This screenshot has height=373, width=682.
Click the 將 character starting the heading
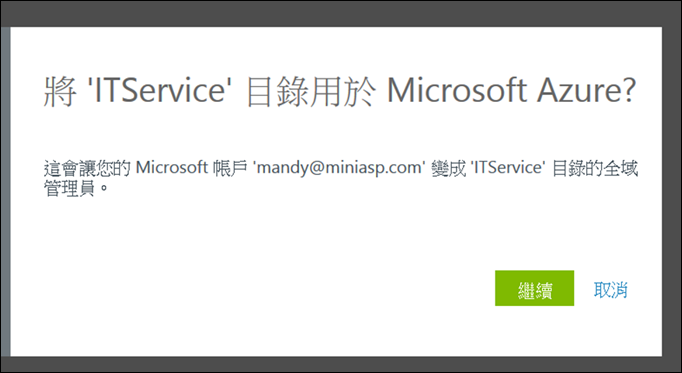[x=61, y=91]
